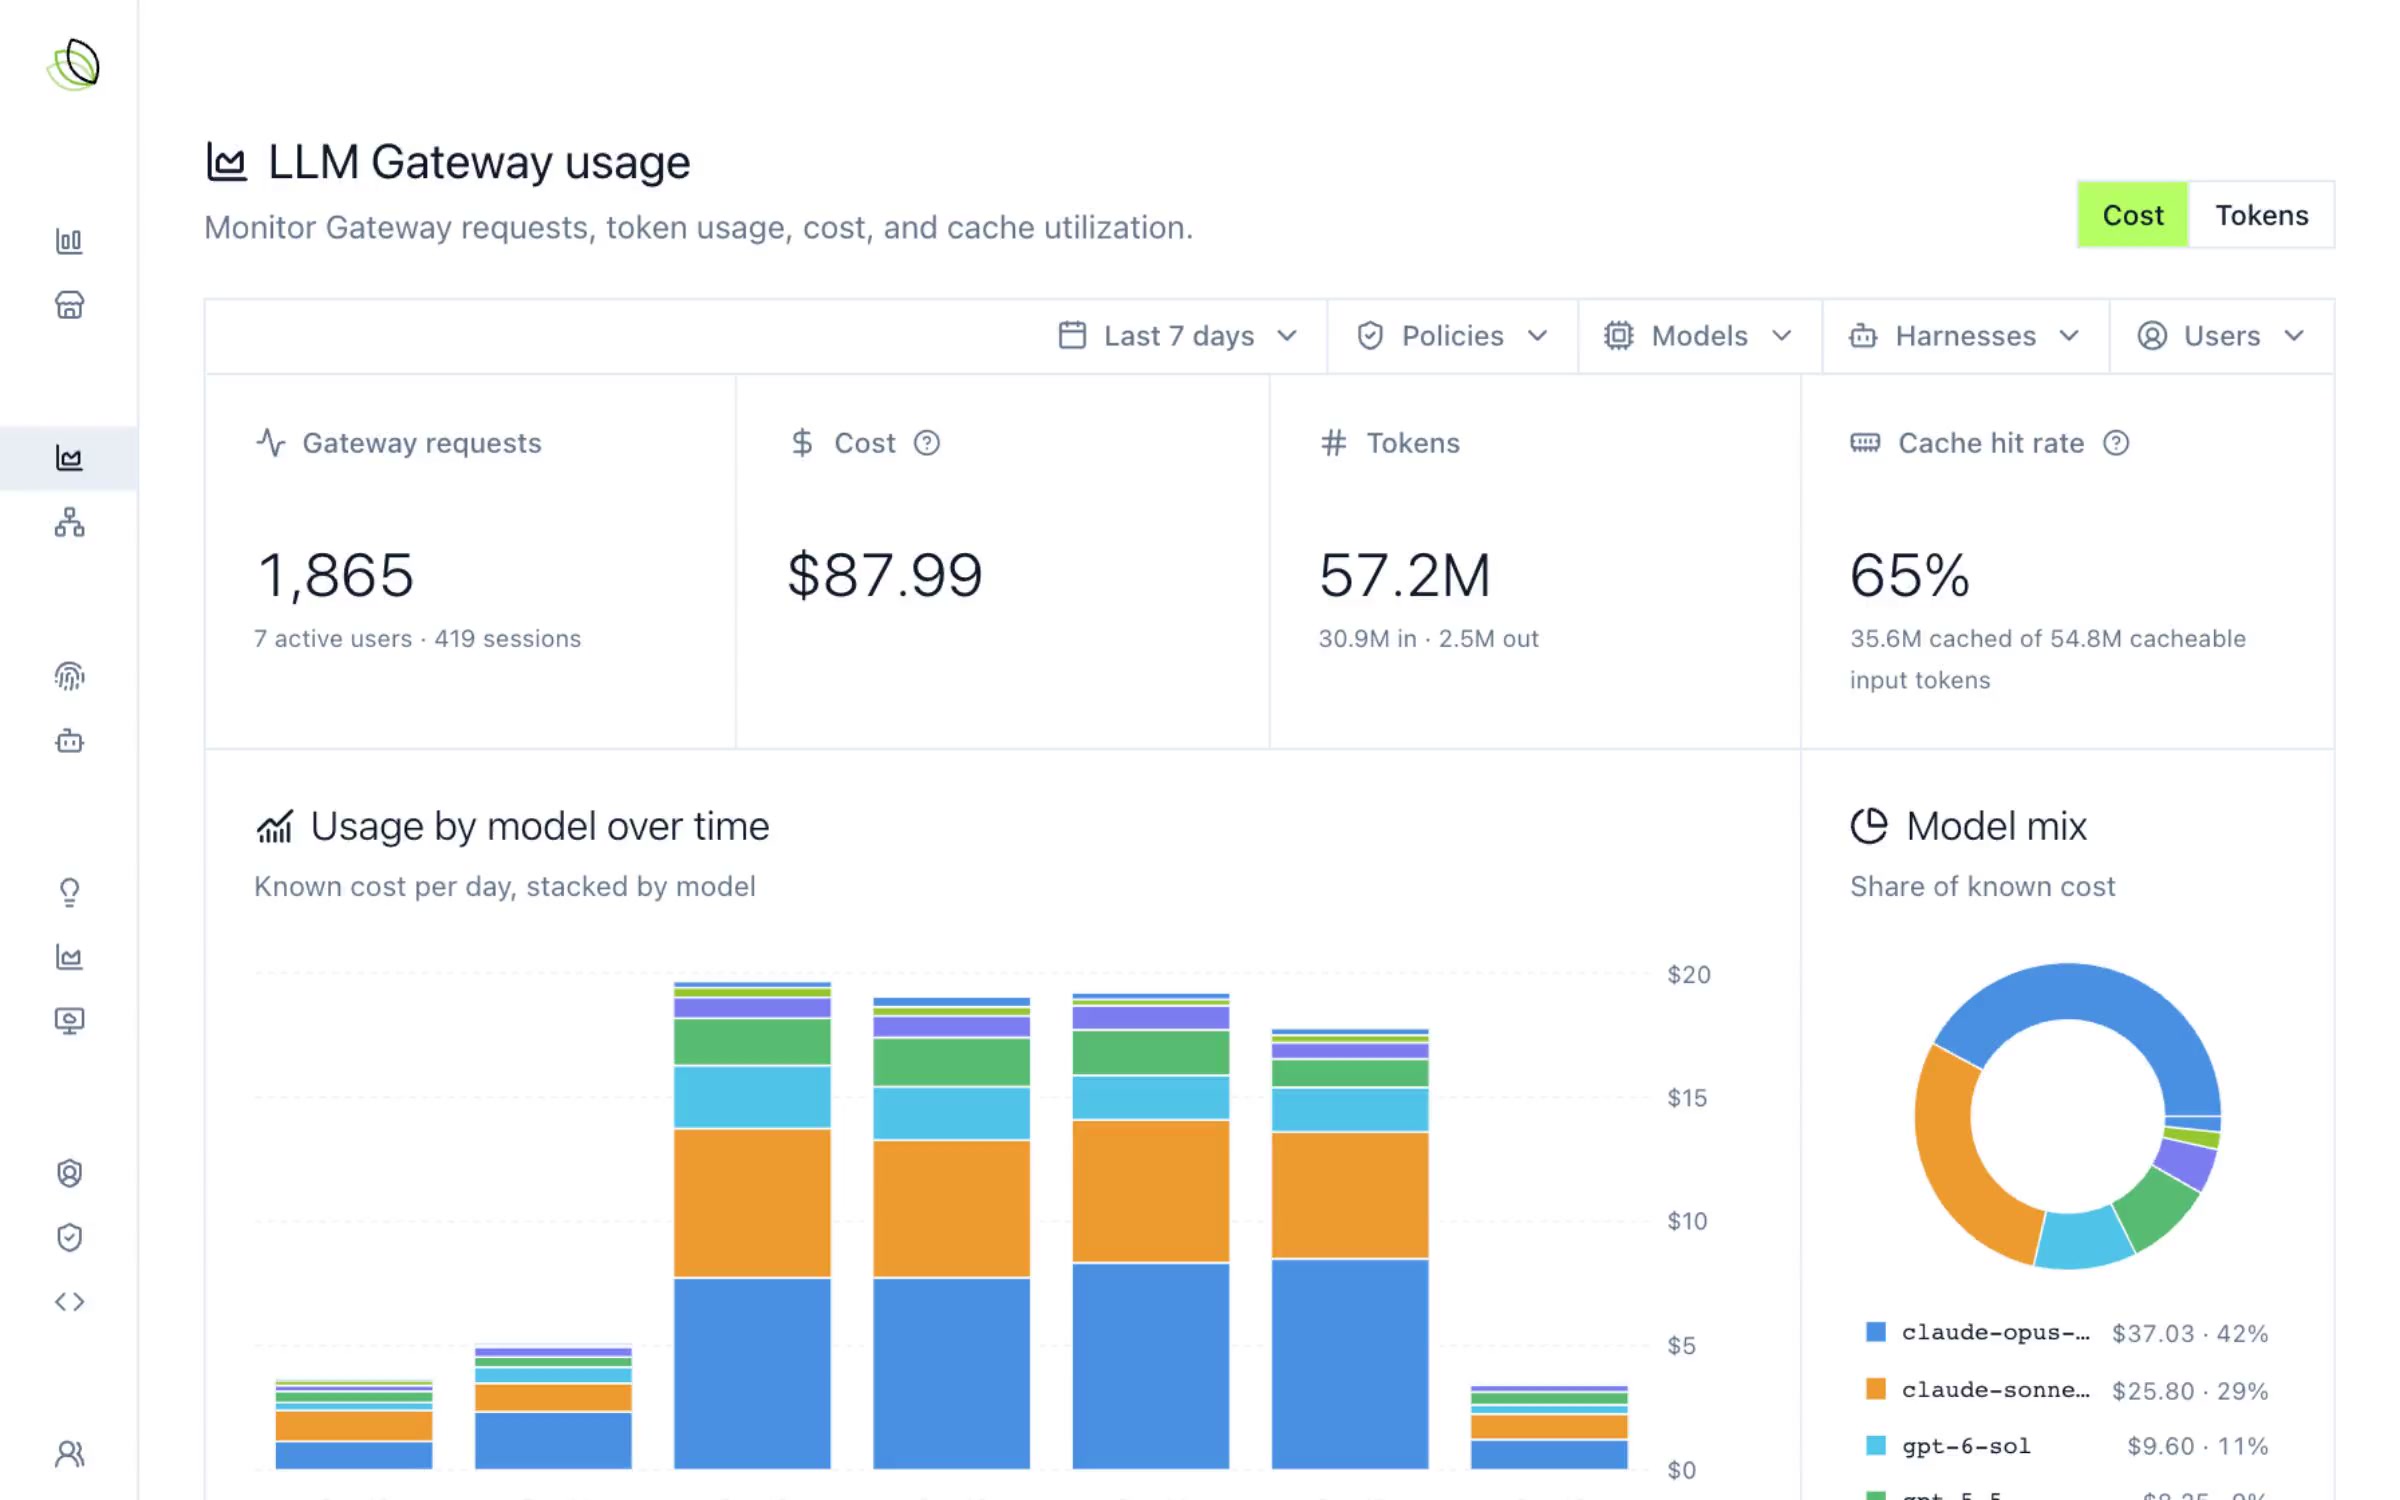Click the cyan gpt-6-sol legend swatch
Viewport: 2400px width, 1500px height.
click(1876, 1446)
